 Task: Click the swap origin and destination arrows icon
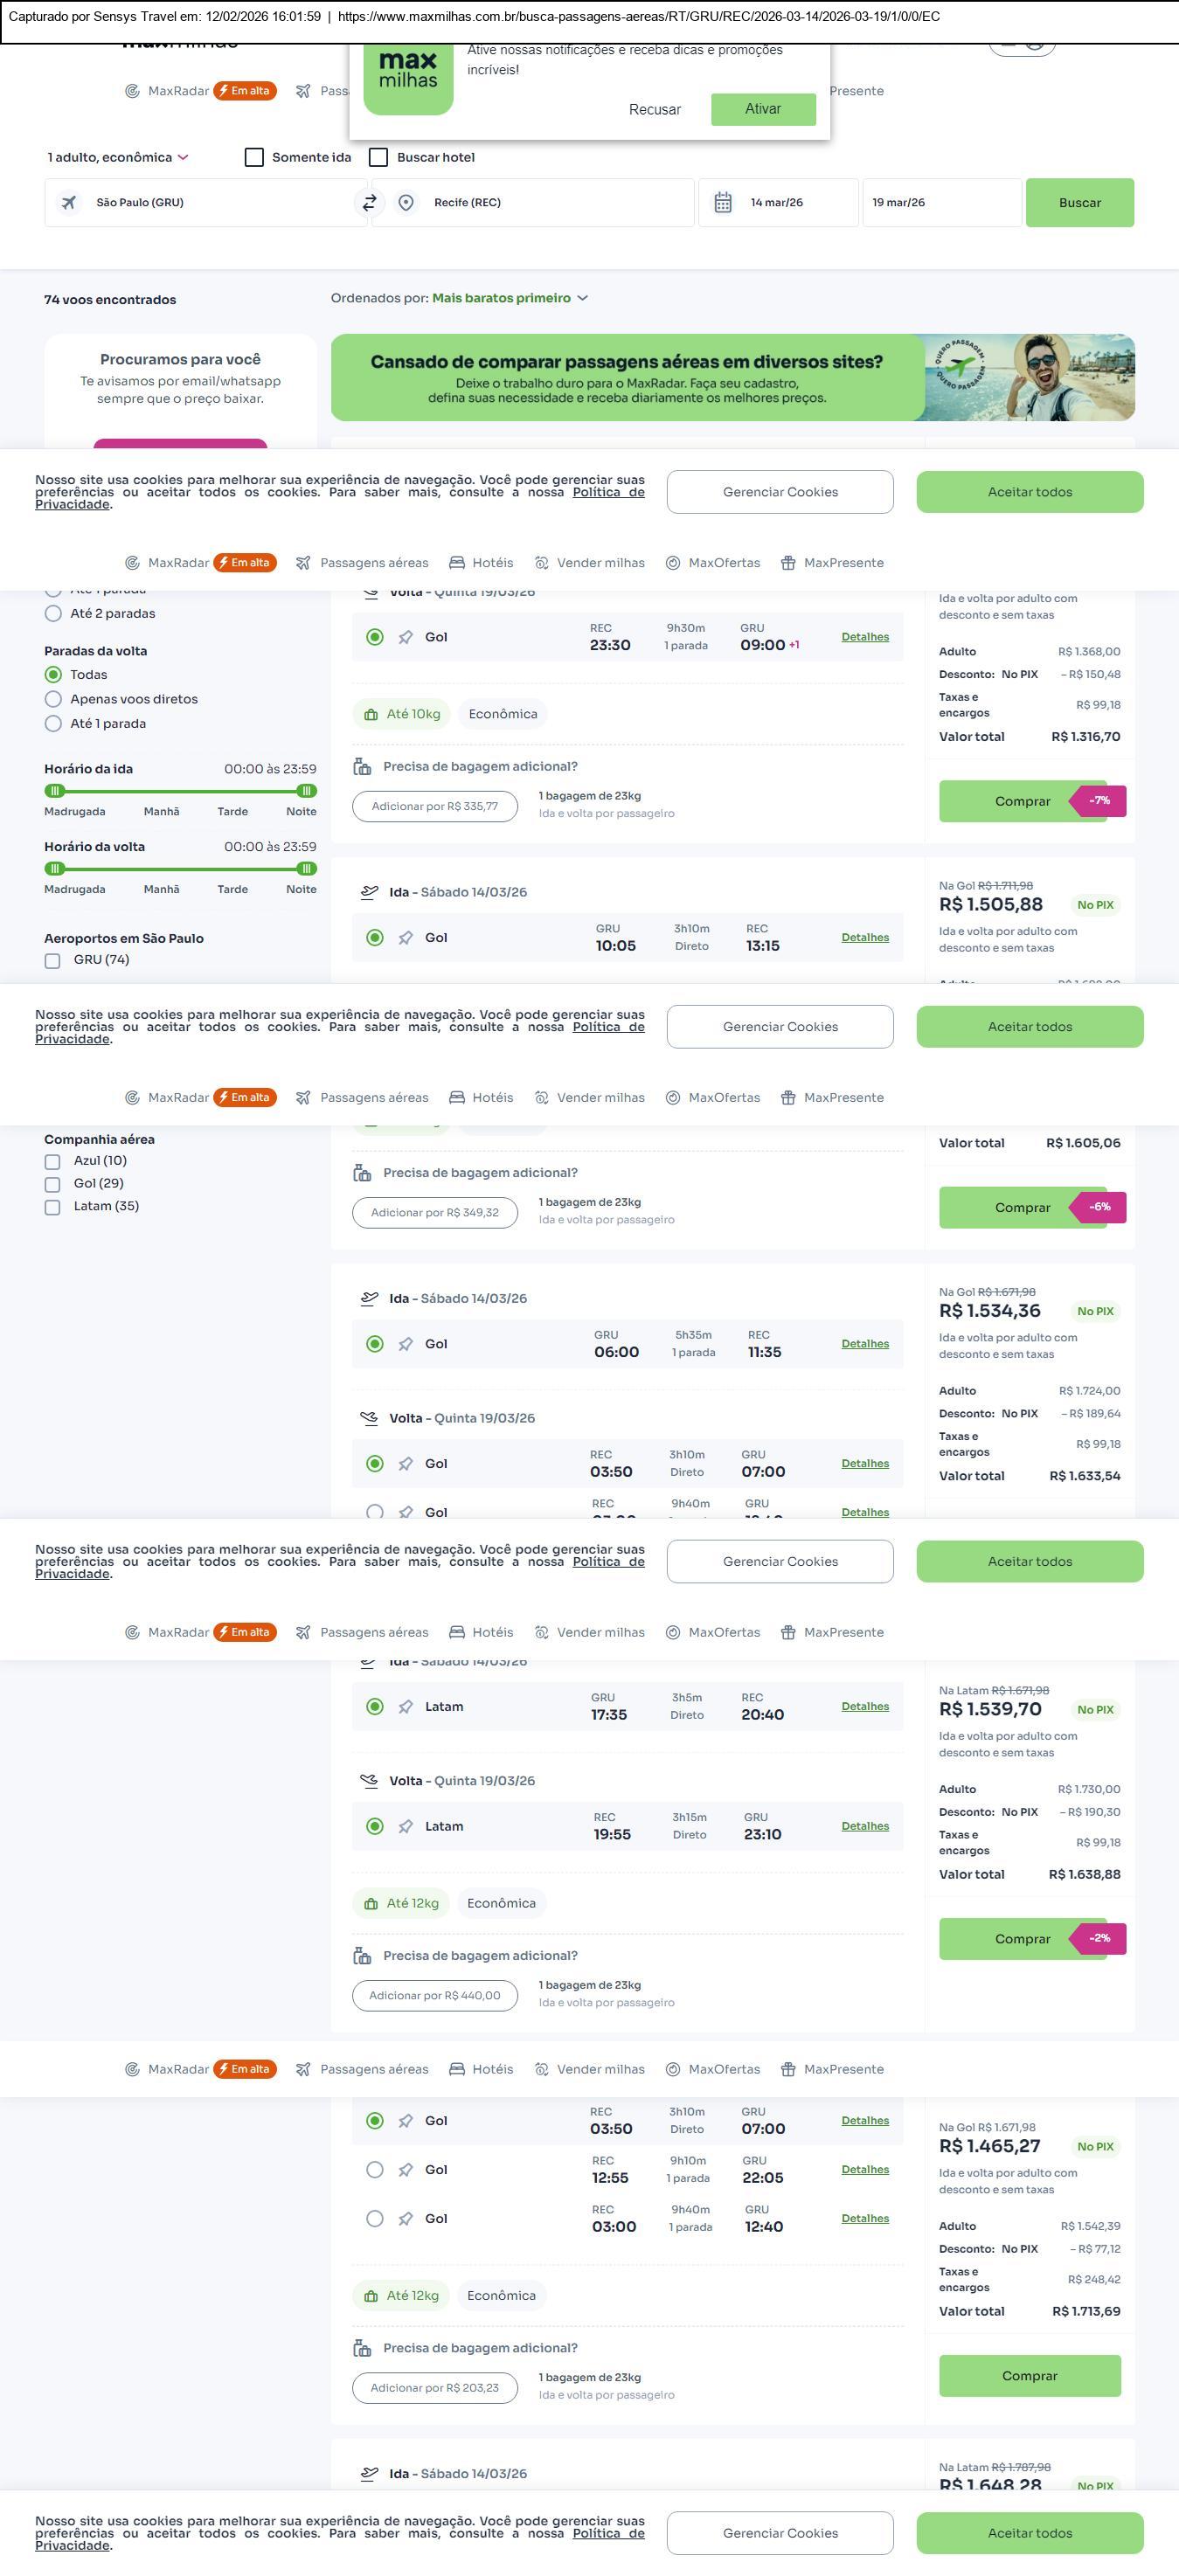pyautogui.click(x=369, y=203)
